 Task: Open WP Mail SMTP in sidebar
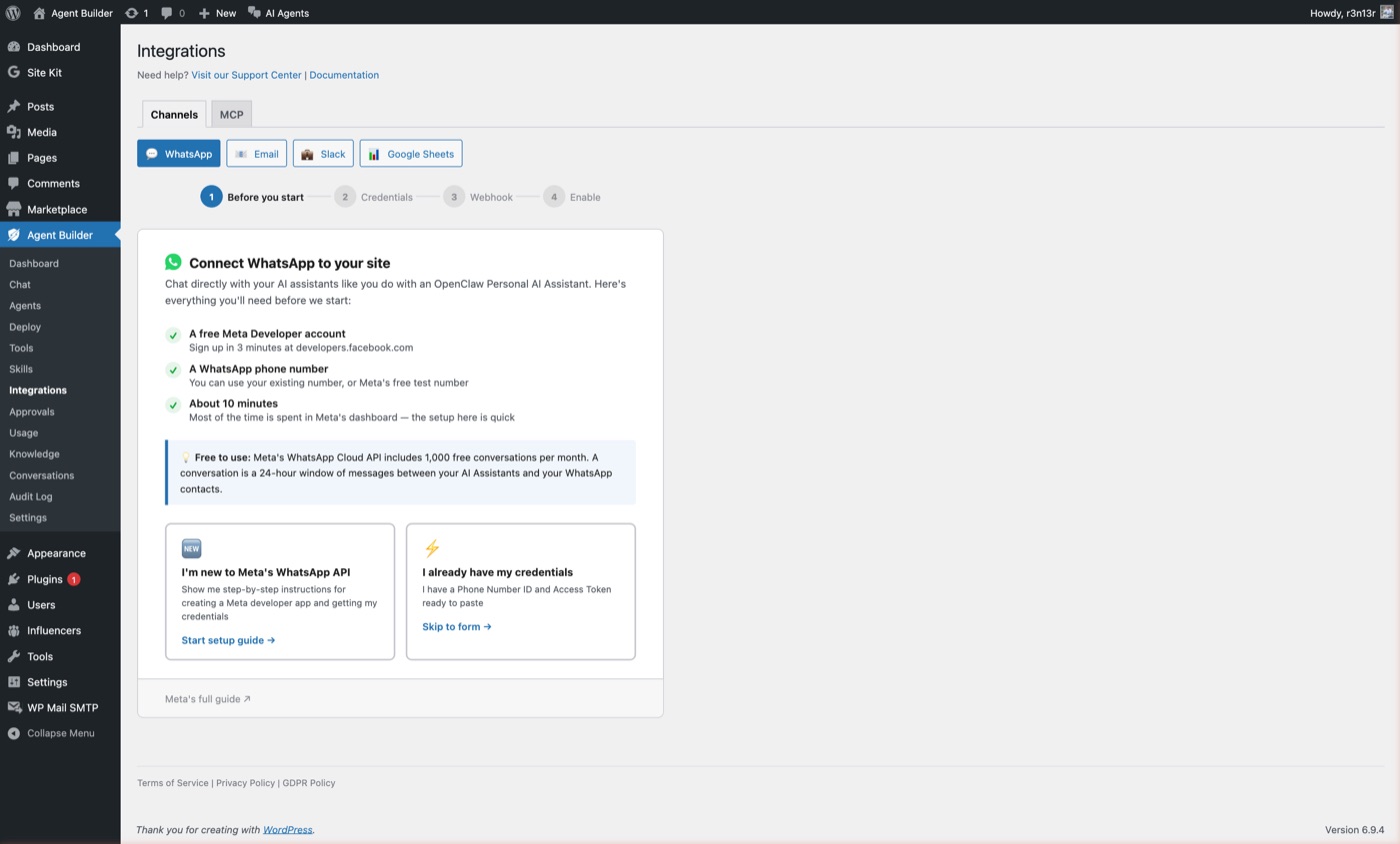tap(62, 708)
